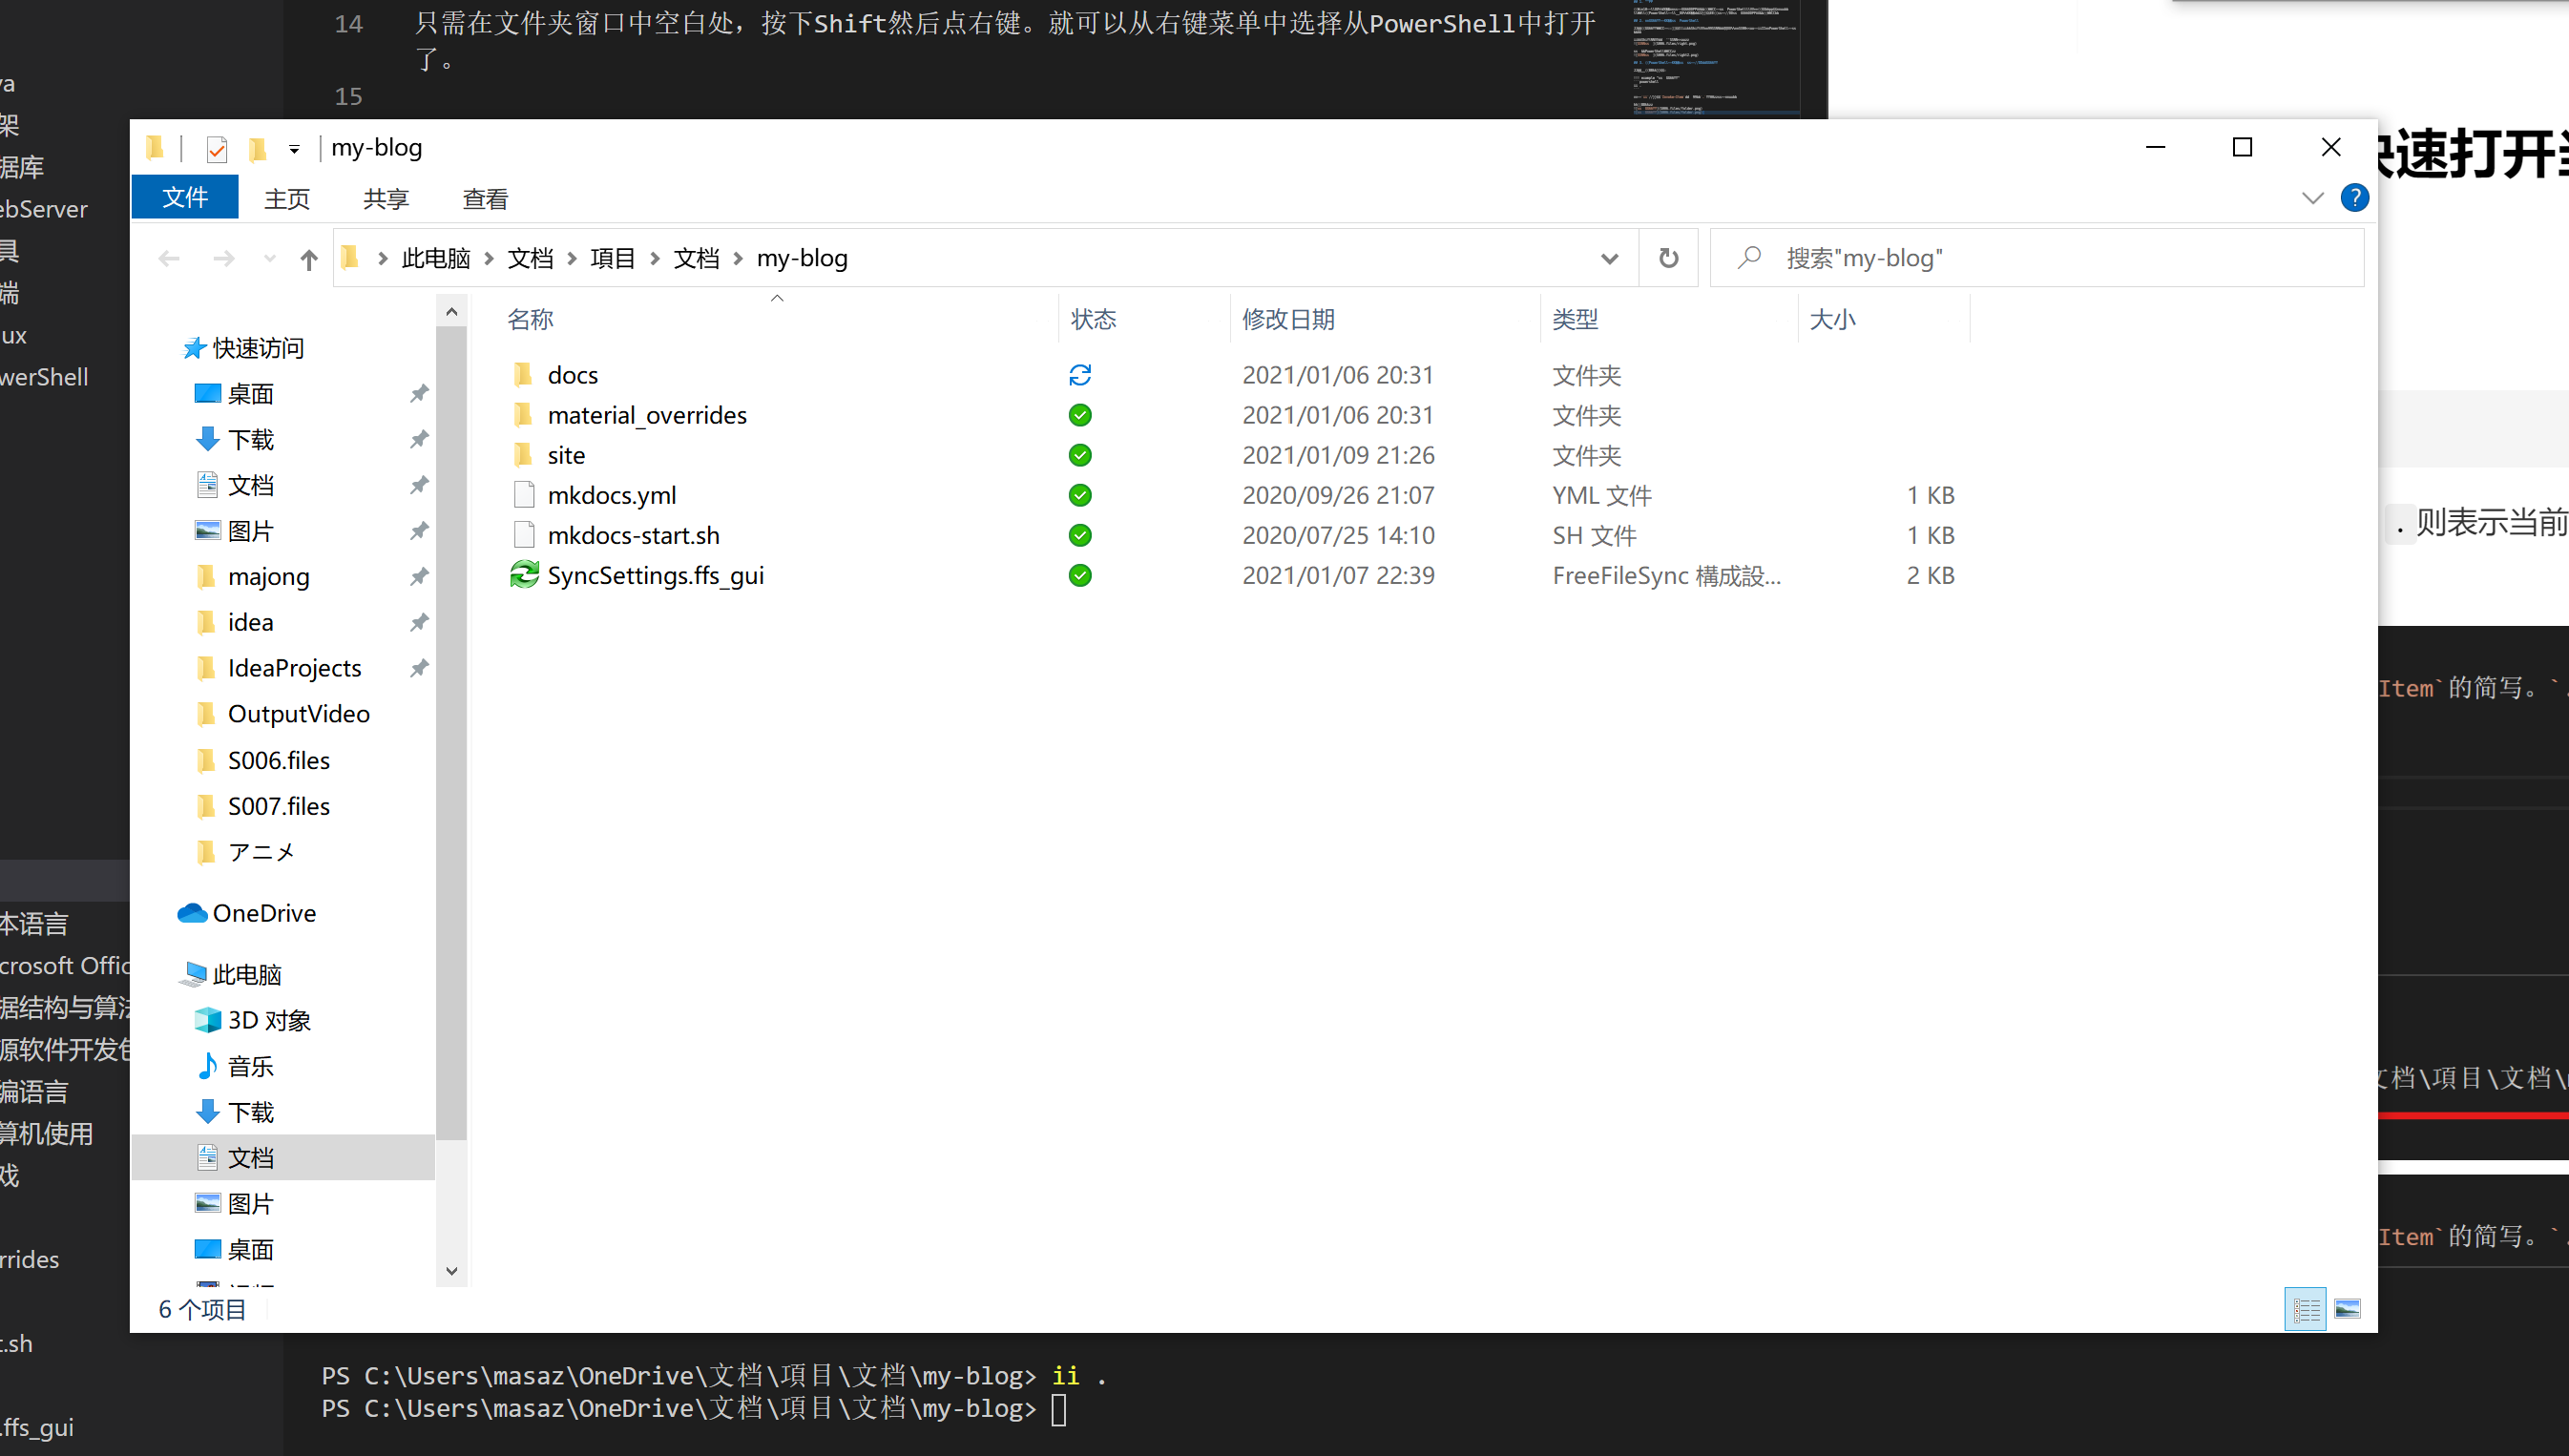Toggle the pin next to IdeaProjects
2569x1456 pixels.
(419, 667)
